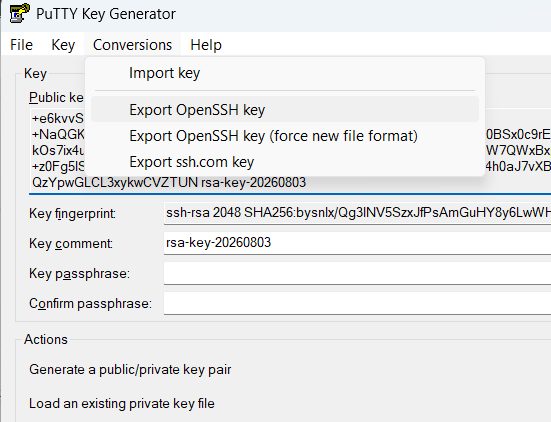The height and width of the screenshot is (422, 551).
Task: Click the 'Key comment:' label
Action: [71, 244]
